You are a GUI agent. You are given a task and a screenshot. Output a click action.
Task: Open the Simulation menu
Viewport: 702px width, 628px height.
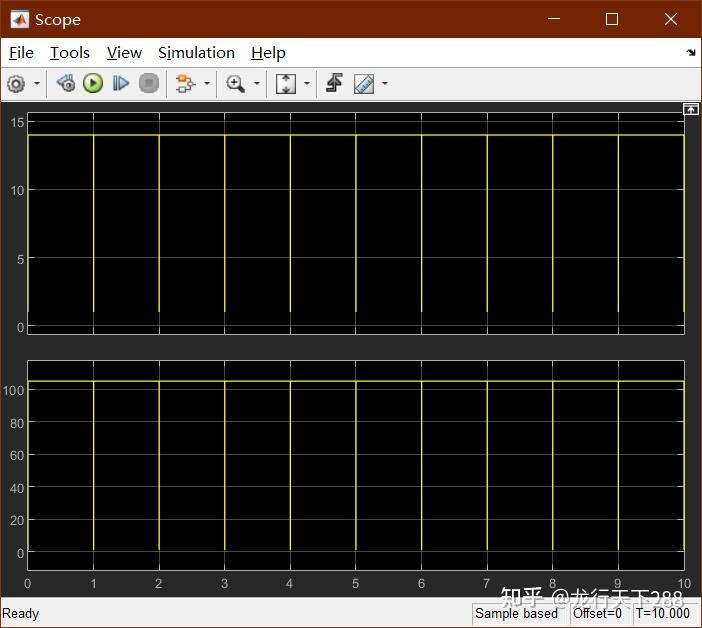[x=197, y=53]
